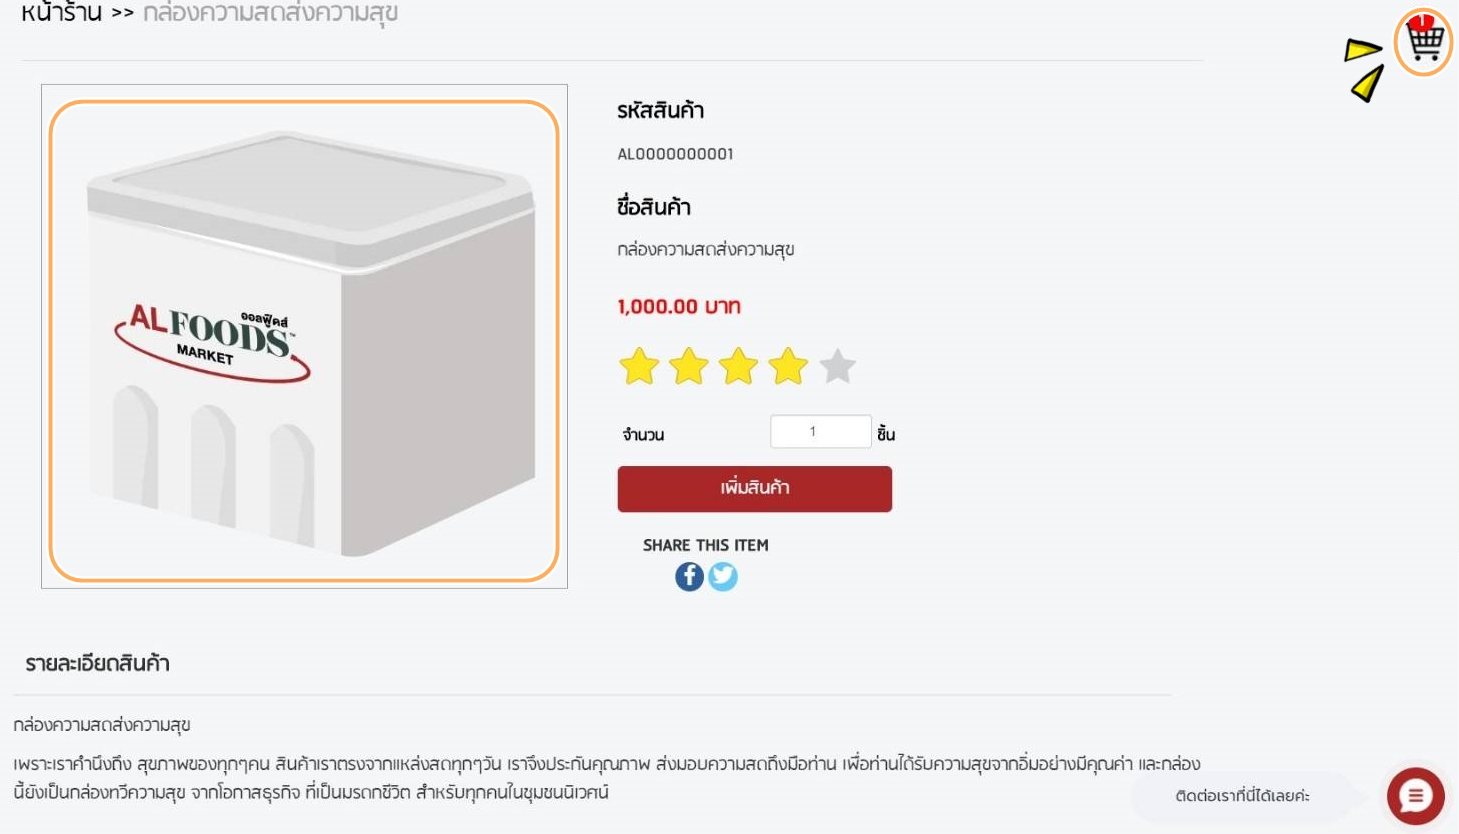Screen dimensions: 1459x834
Task: Click the ติดต่อเราที่นี่ได้เลยค่ะ contact bubble text
Action: [1242, 796]
